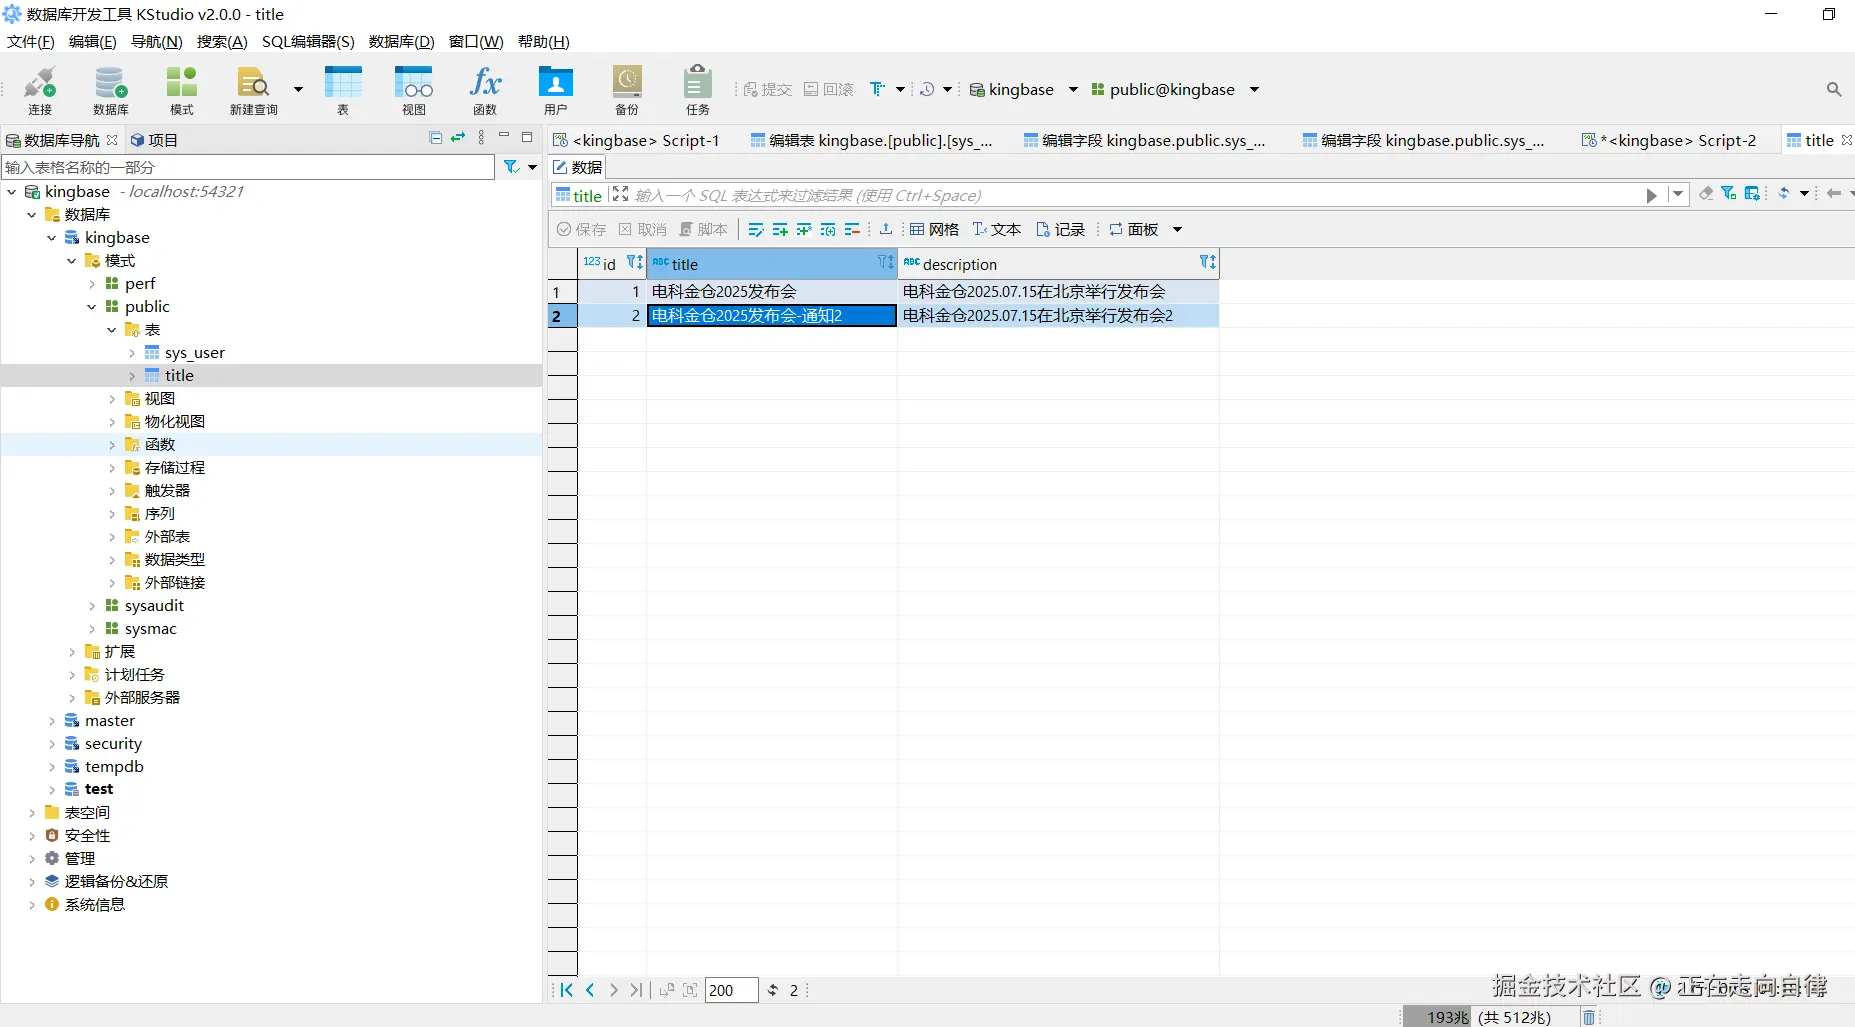Collapse the public schema node
This screenshot has height=1027, width=1855.
[x=92, y=307]
